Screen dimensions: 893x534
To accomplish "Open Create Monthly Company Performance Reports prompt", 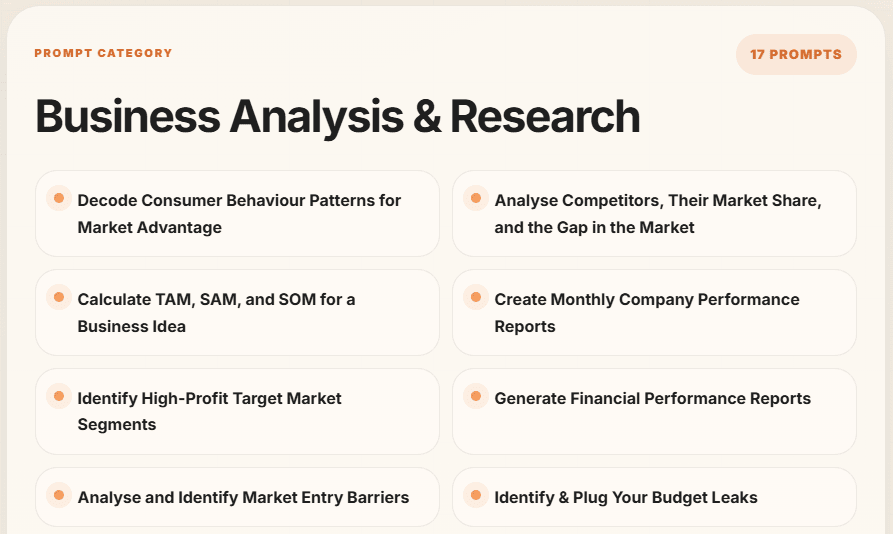I will click(x=646, y=312).
